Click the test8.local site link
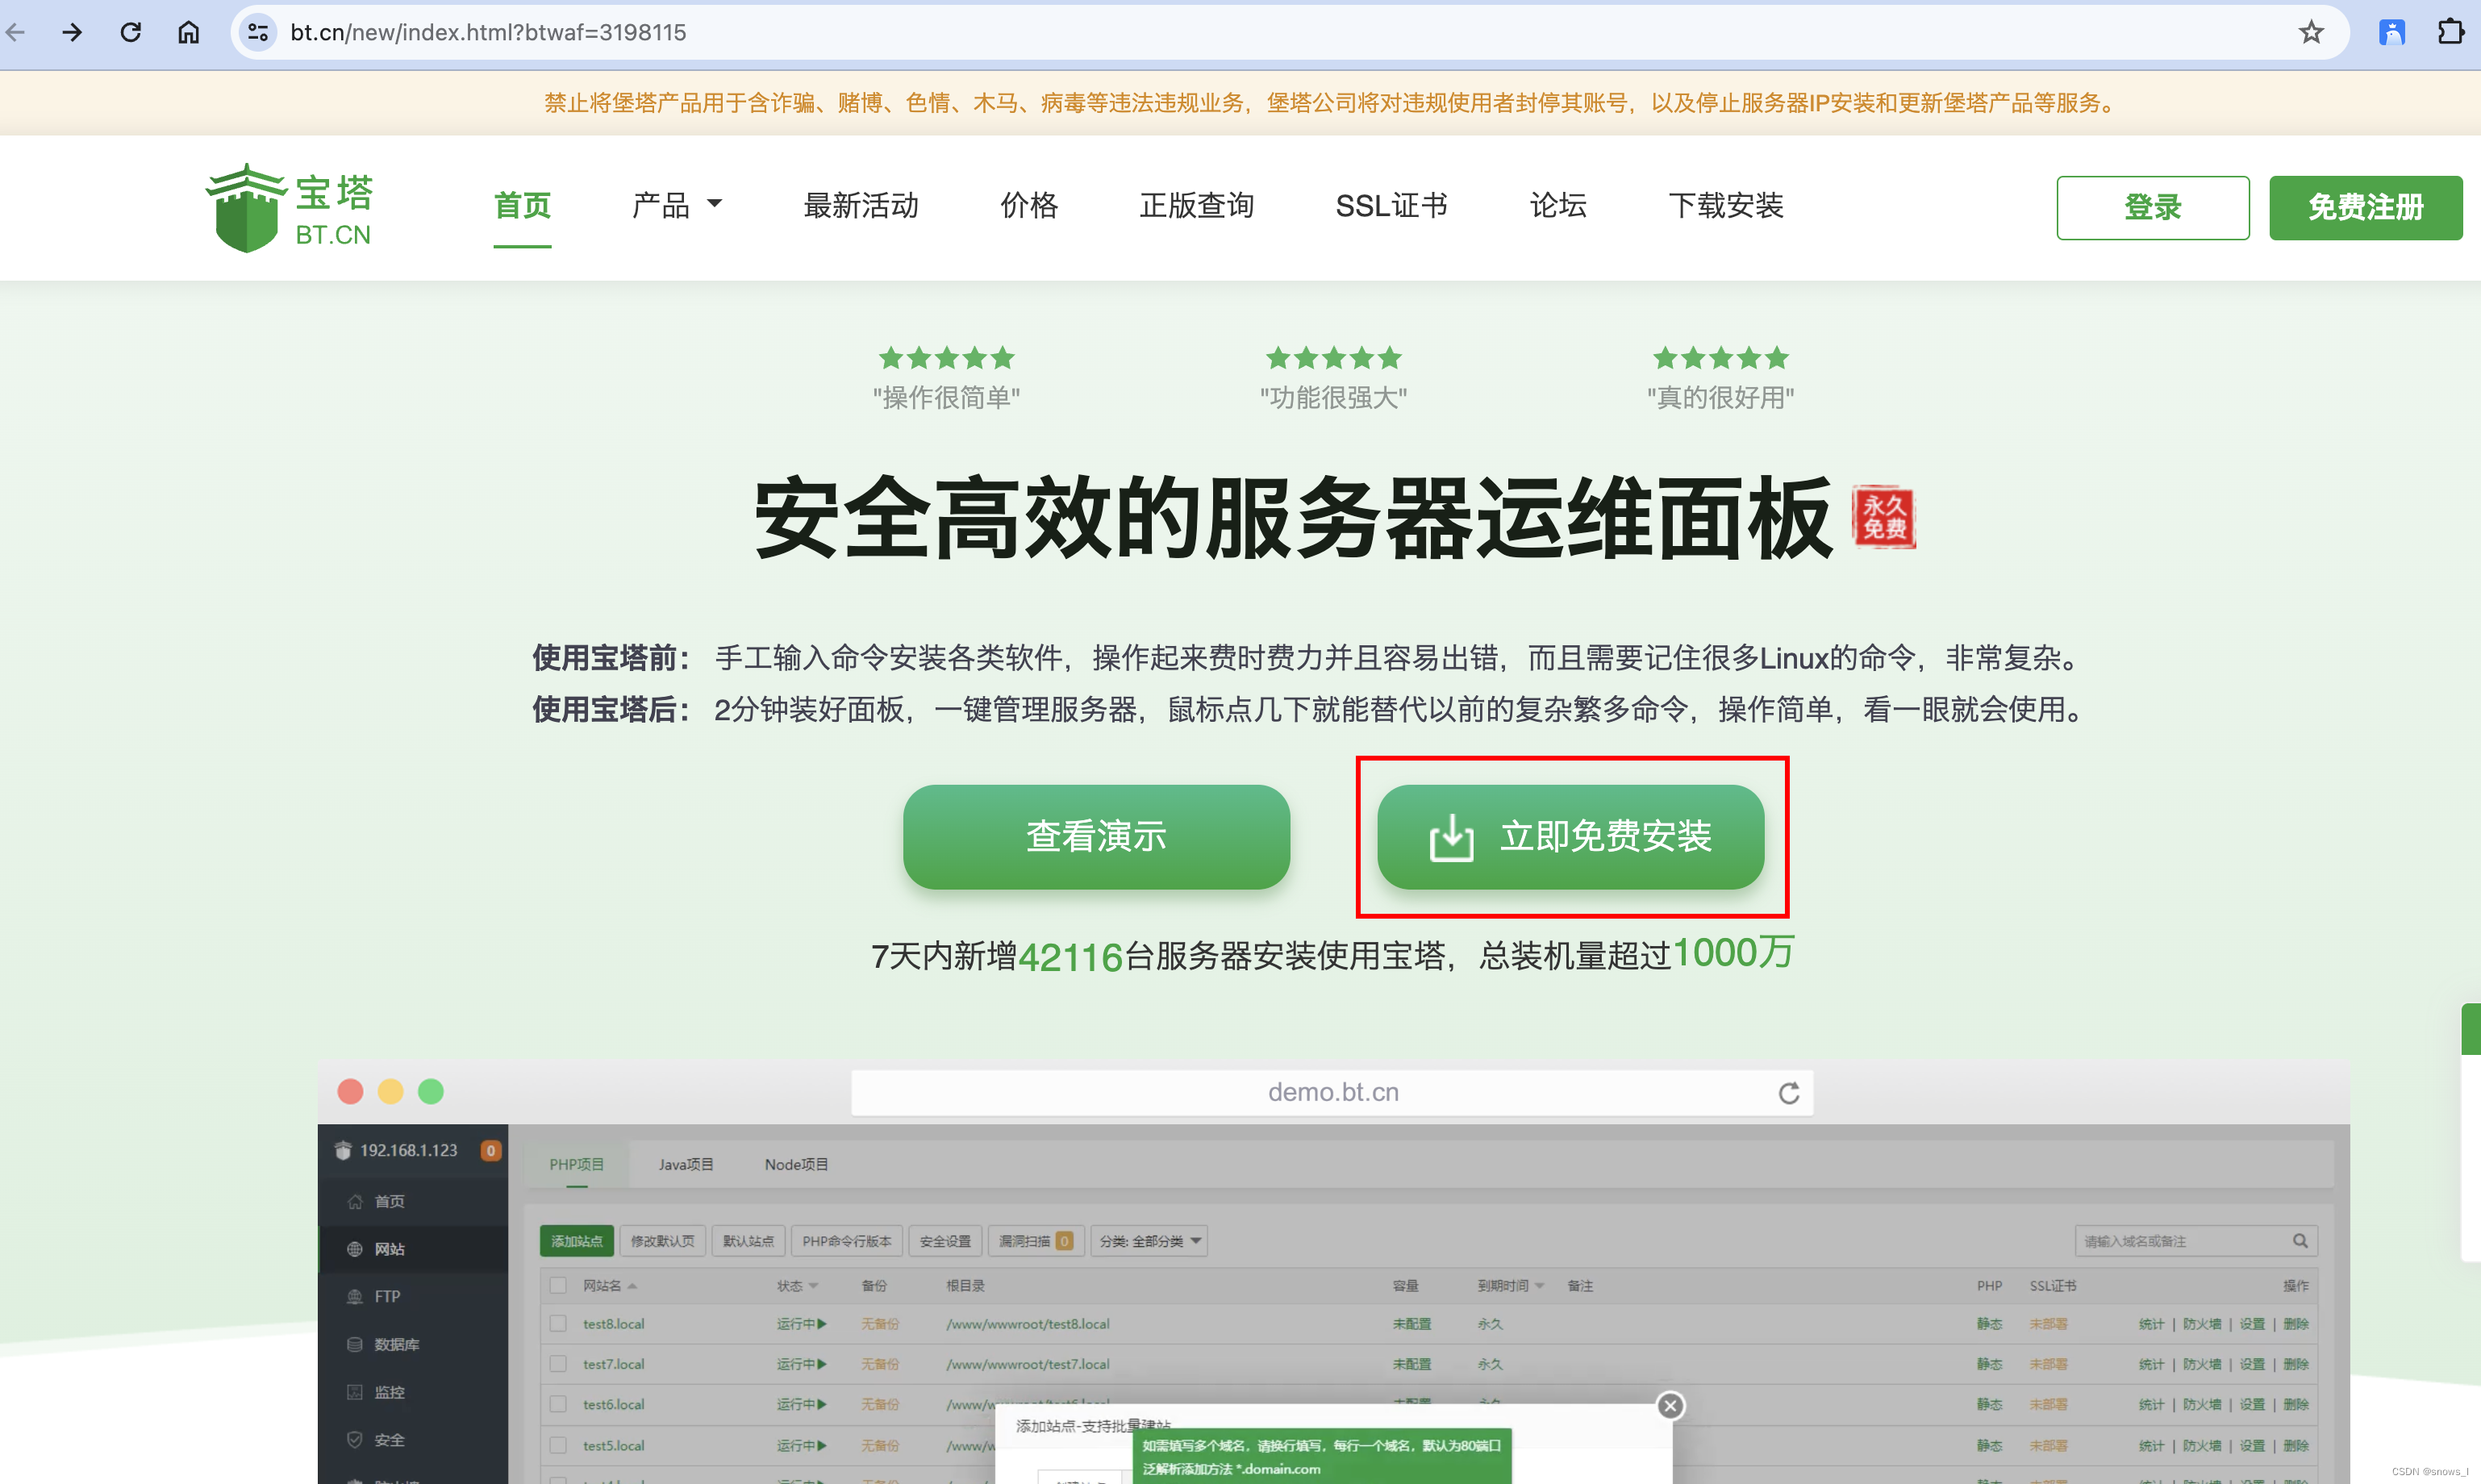Screen dimensions: 2481x1484 coord(614,1324)
